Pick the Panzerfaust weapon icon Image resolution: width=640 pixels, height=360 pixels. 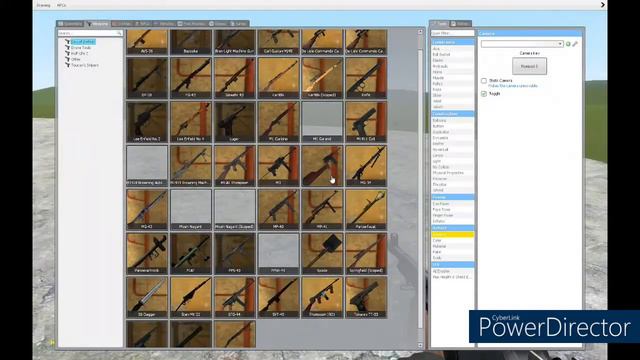point(366,209)
